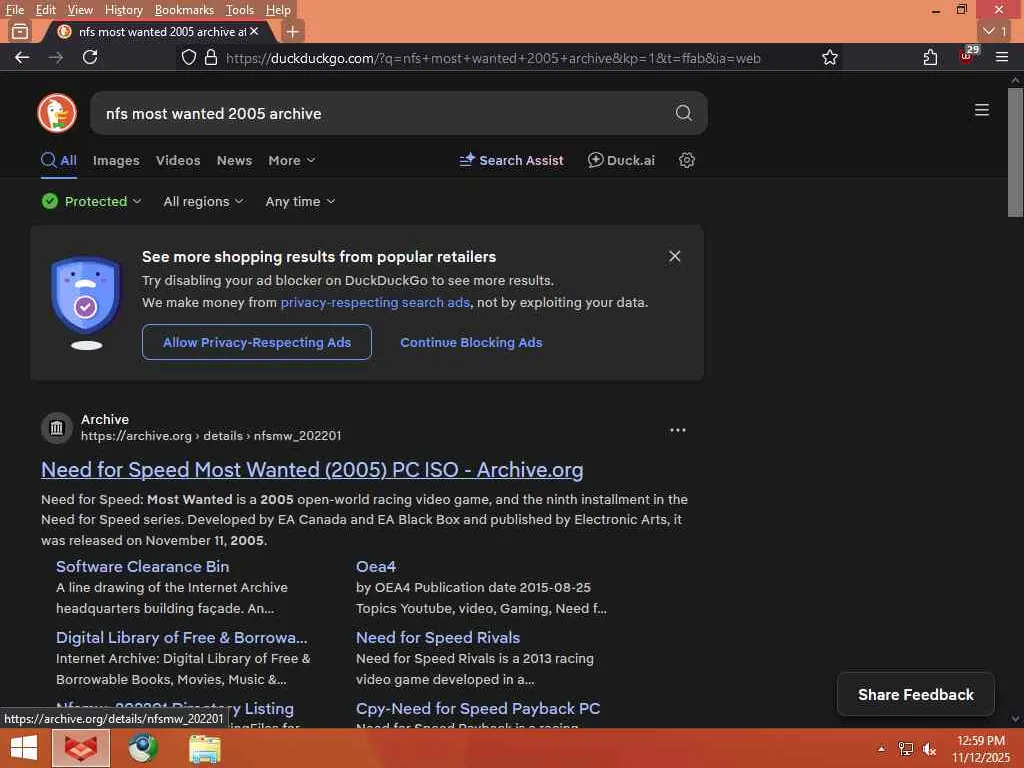
Task: Open the Software Clearance Bin sublink
Action: (142, 566)
